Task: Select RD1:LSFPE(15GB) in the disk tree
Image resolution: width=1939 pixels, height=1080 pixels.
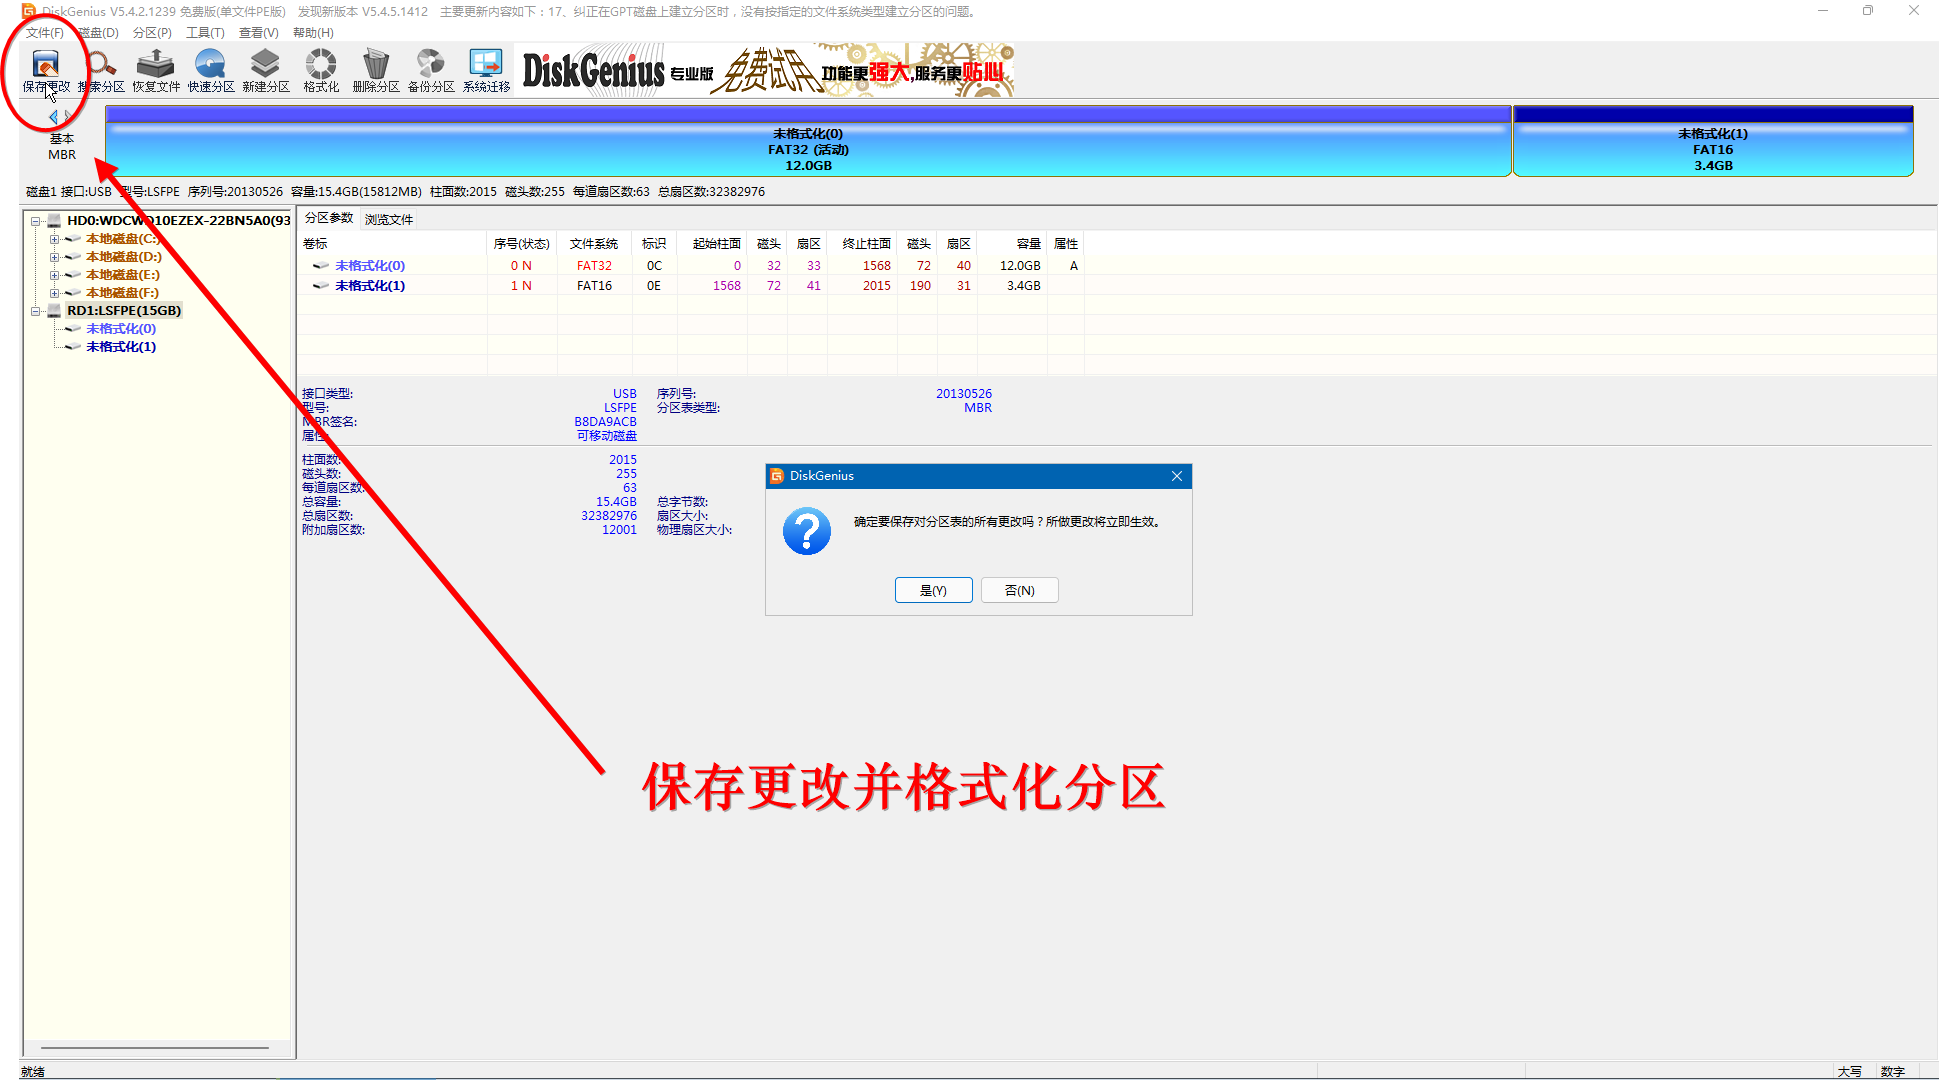Action: pos(124,311)
